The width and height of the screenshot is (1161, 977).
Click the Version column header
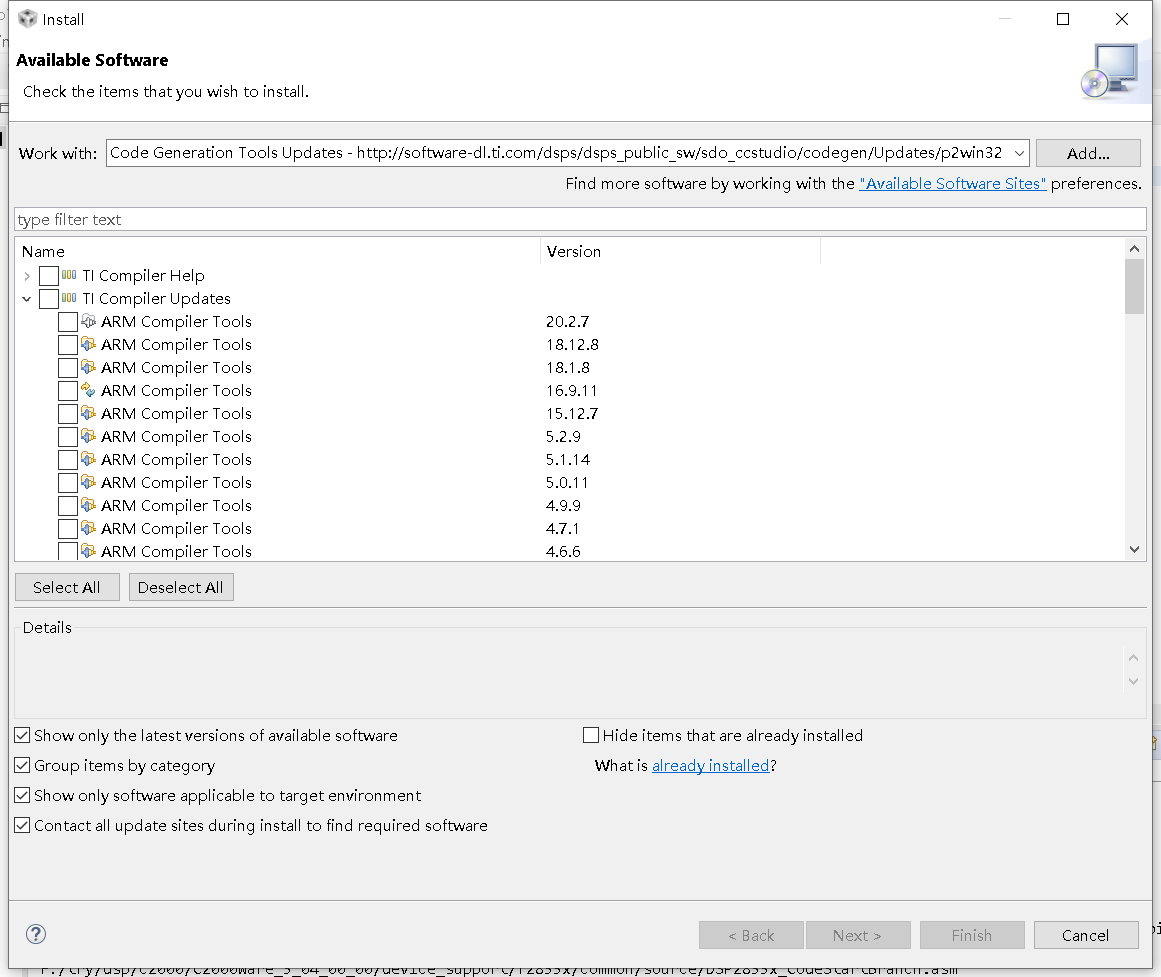680,252
